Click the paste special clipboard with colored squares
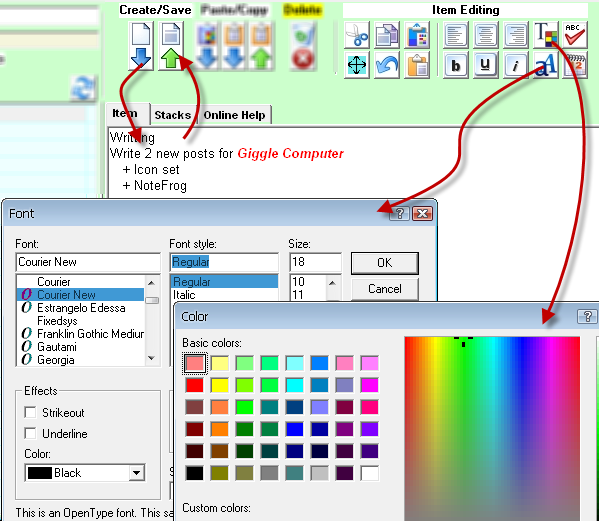This screenshot has height=521, width=599. [x=417, y=35]
